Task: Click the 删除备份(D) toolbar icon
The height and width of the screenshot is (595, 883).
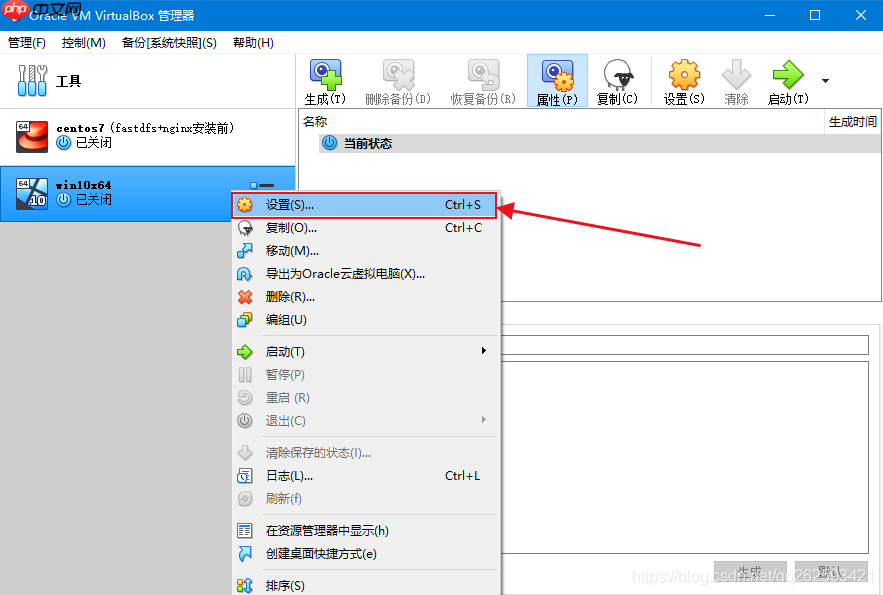Action: (x=403, y=80)
